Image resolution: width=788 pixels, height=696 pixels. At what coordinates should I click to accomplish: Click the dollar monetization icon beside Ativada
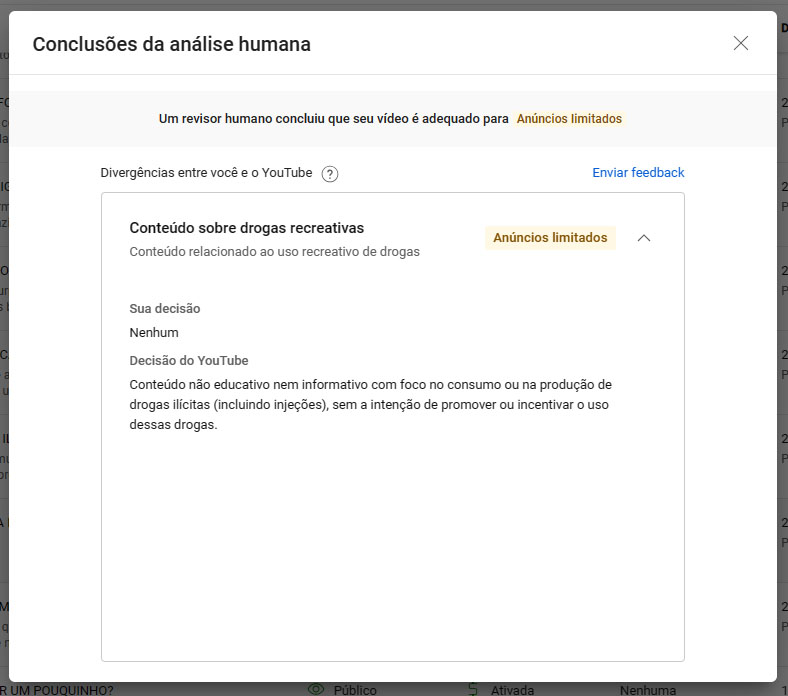click(x=473, y=689)
